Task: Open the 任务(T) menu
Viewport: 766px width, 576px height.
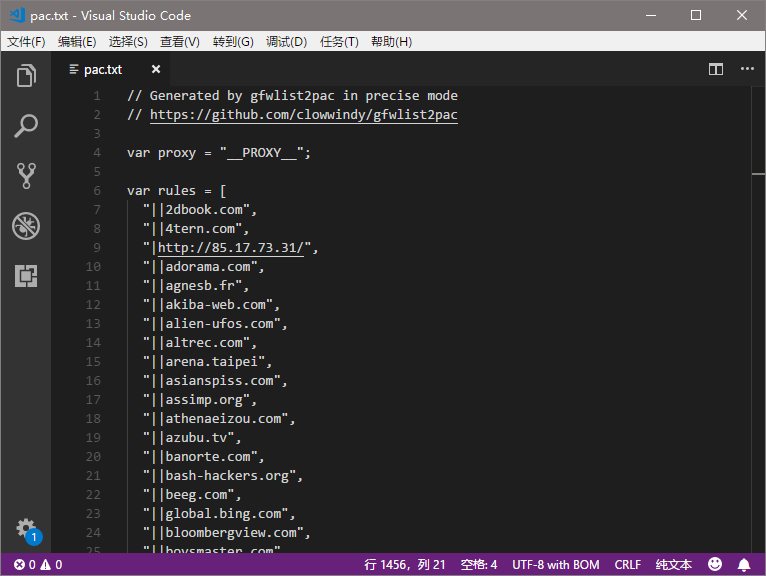Action: click(339, 42)
